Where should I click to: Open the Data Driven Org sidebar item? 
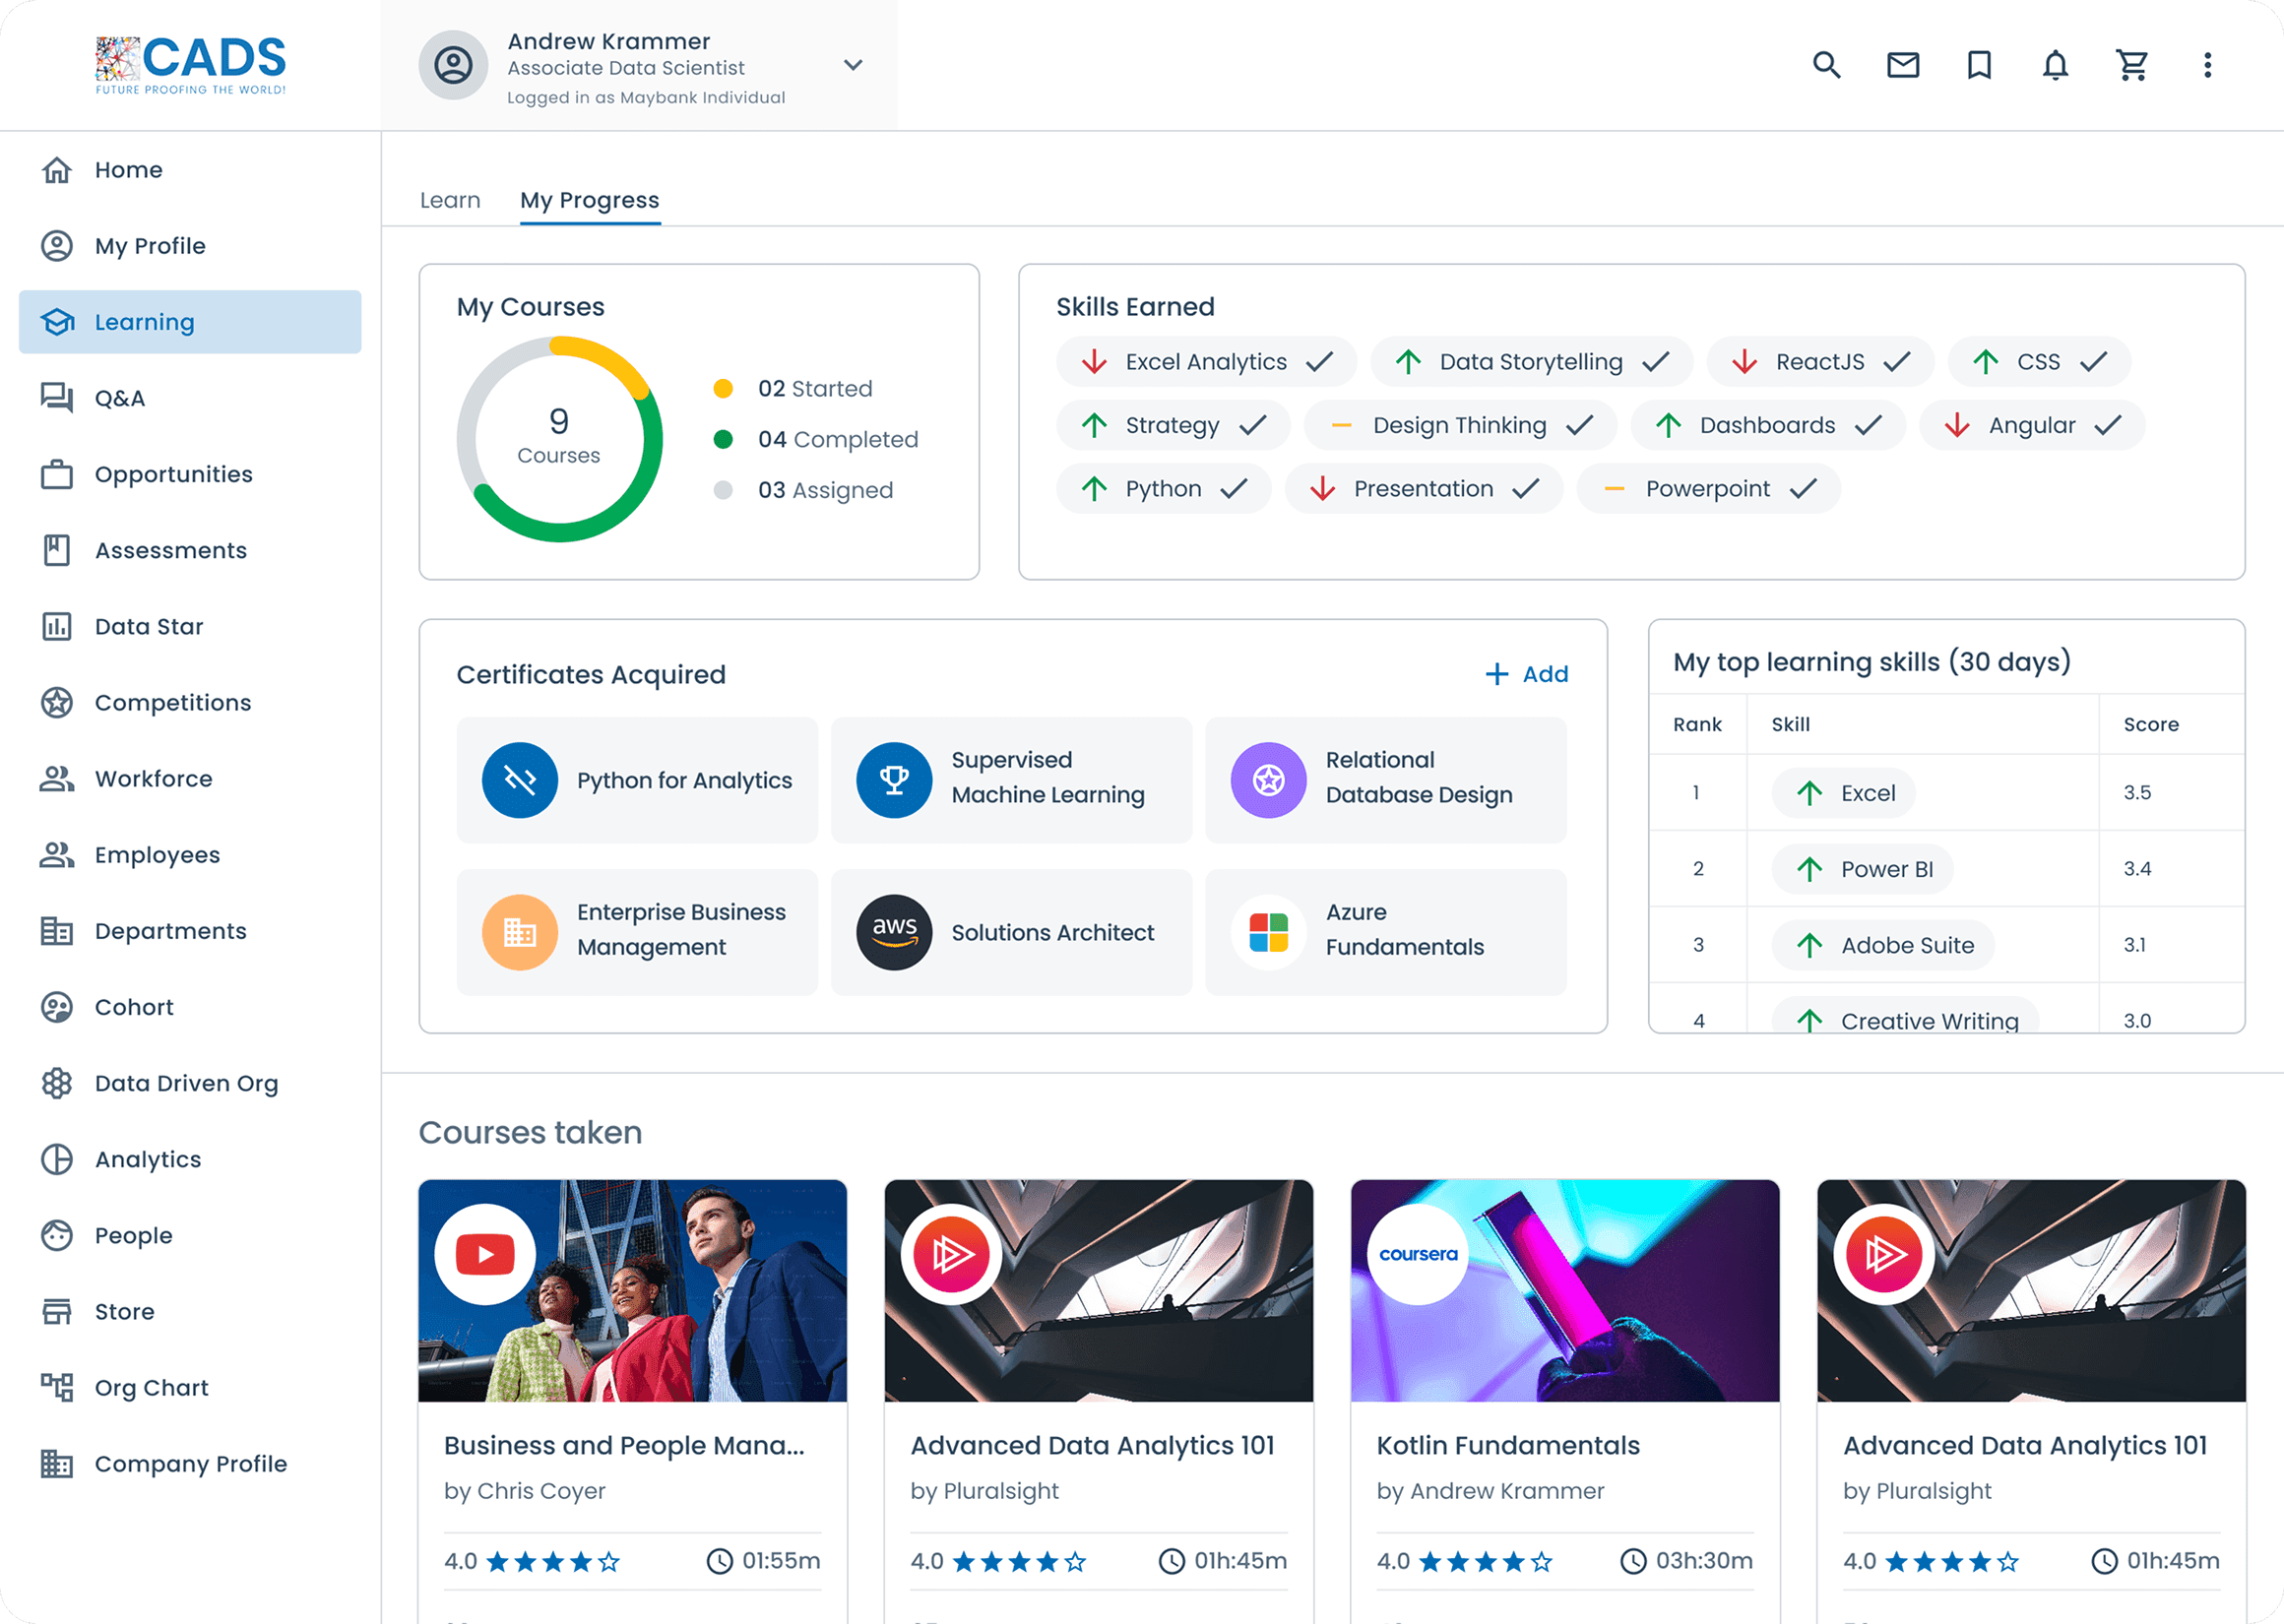pyautogui.click(x=186, y=1083)
